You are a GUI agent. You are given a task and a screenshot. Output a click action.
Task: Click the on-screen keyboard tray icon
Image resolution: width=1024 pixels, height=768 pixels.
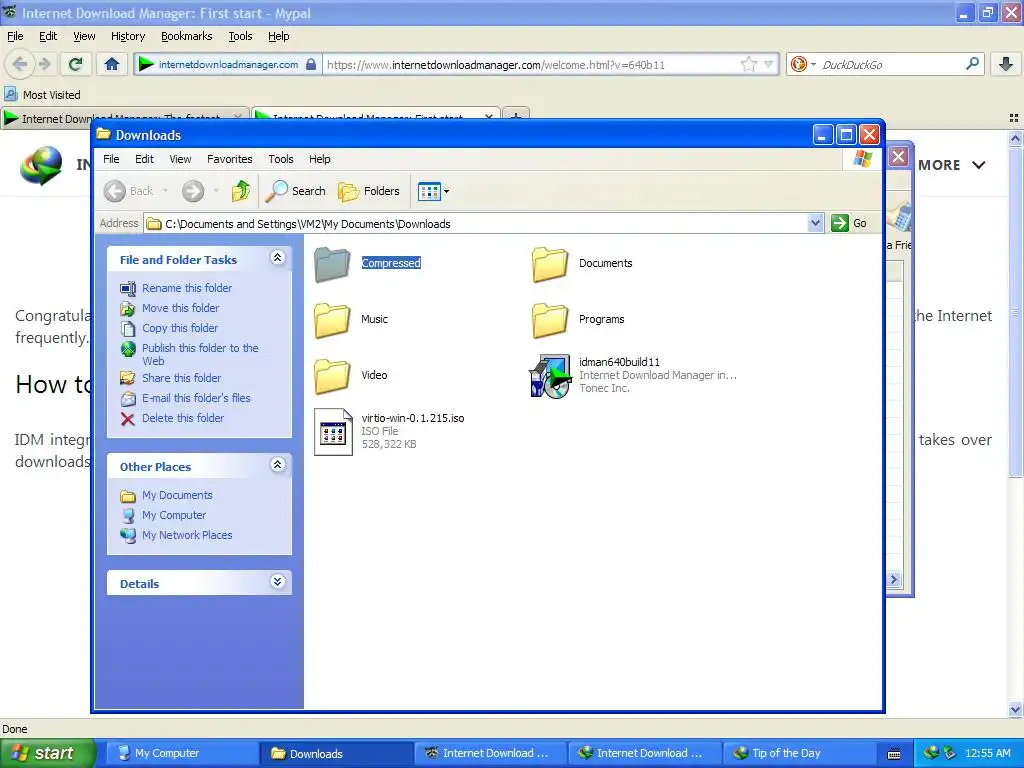[894, 754]
